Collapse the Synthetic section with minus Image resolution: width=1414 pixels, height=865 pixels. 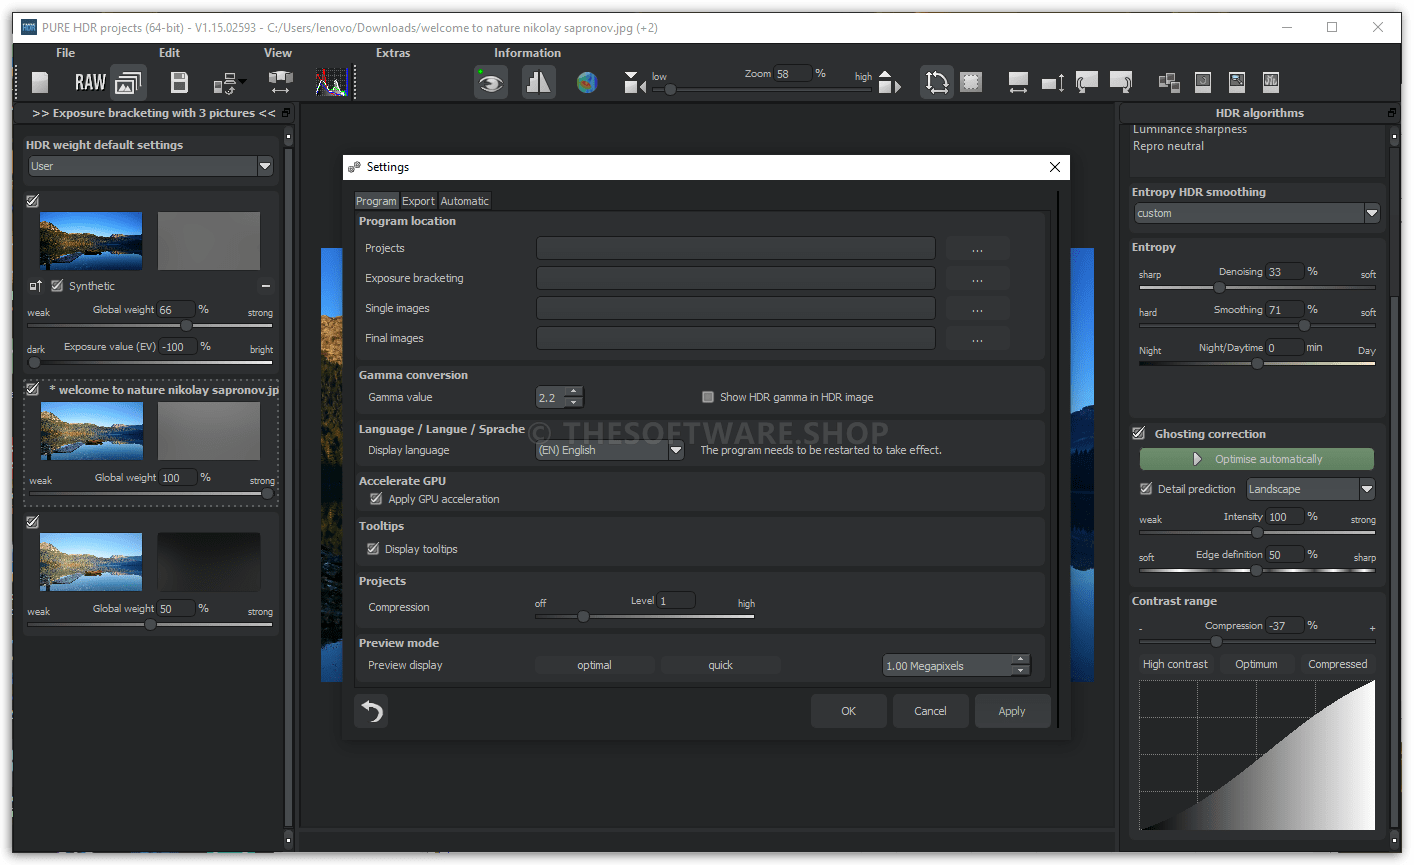point(266,286)
